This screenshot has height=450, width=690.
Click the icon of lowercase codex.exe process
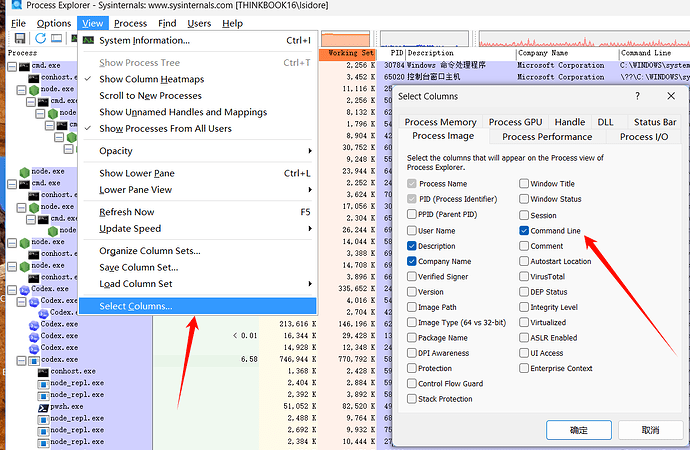(34, 360)
